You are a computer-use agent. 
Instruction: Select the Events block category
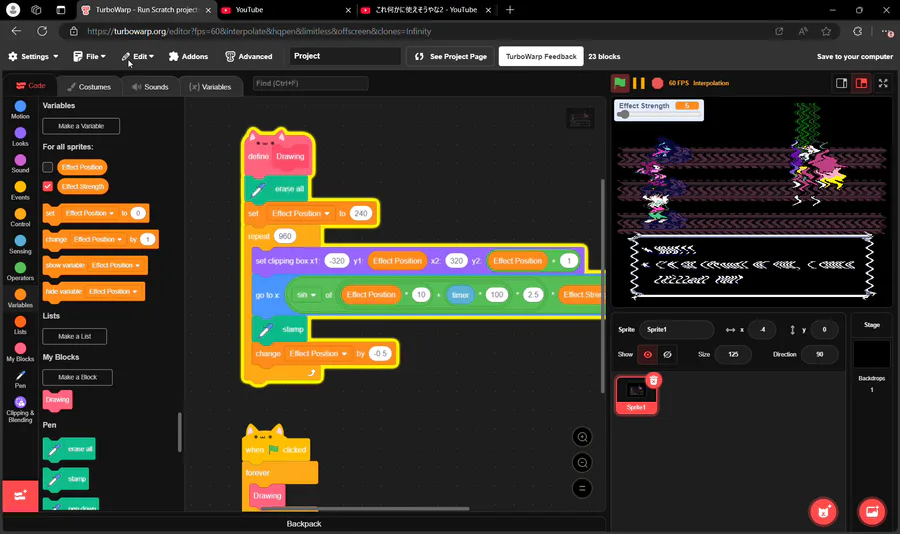click(x=20, y=190)
